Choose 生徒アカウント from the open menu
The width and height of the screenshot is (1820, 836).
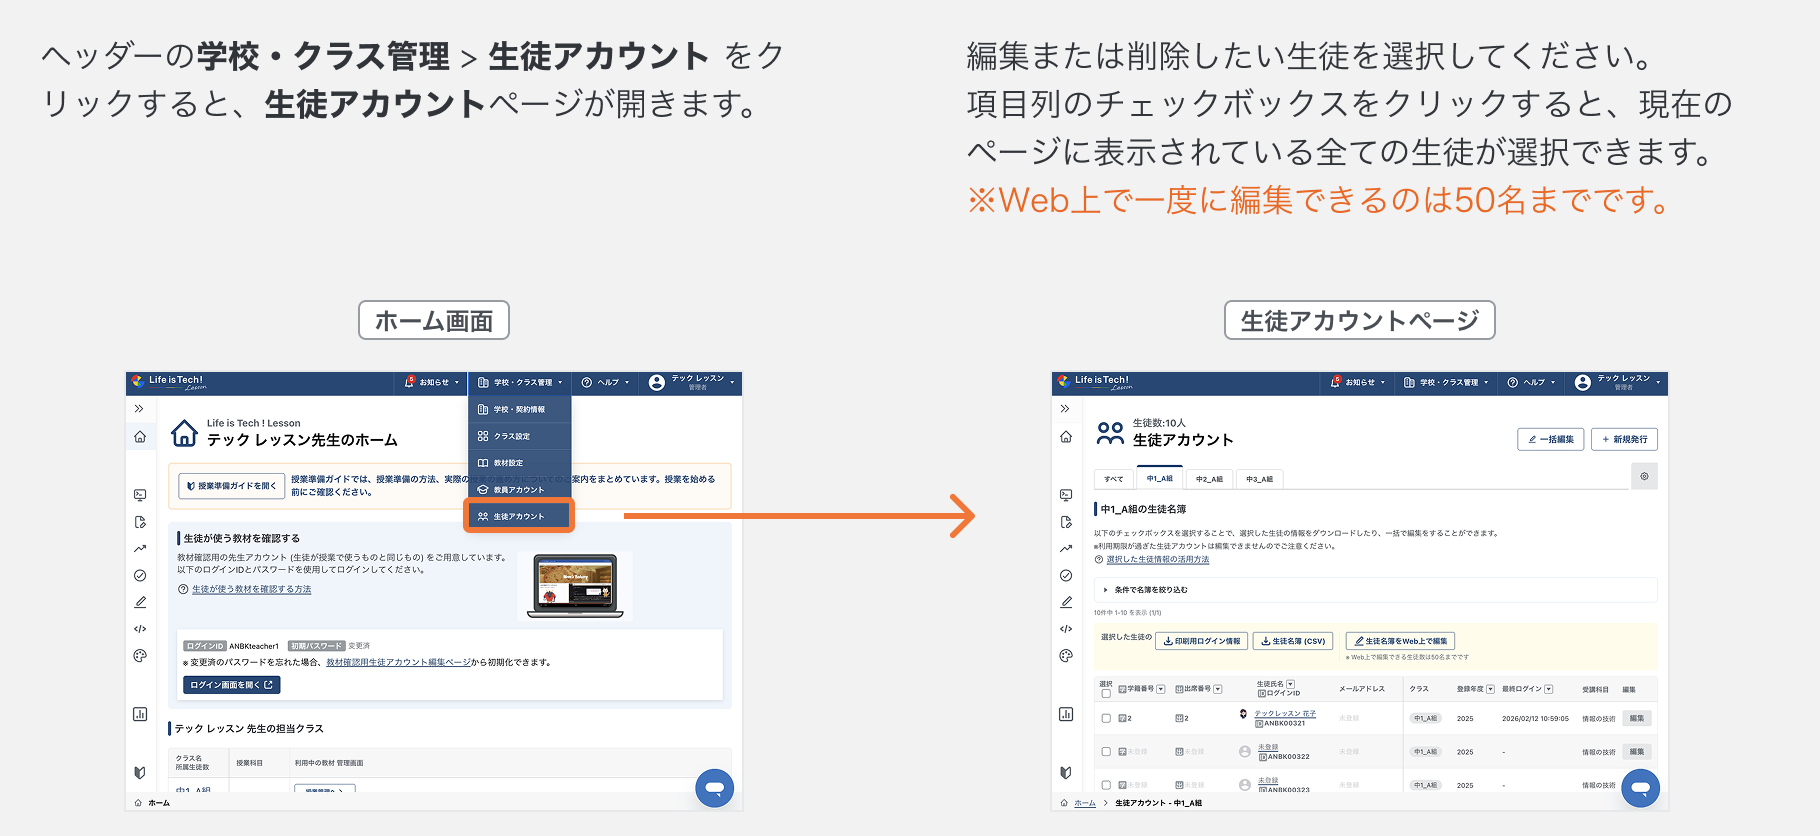[519, 516]
